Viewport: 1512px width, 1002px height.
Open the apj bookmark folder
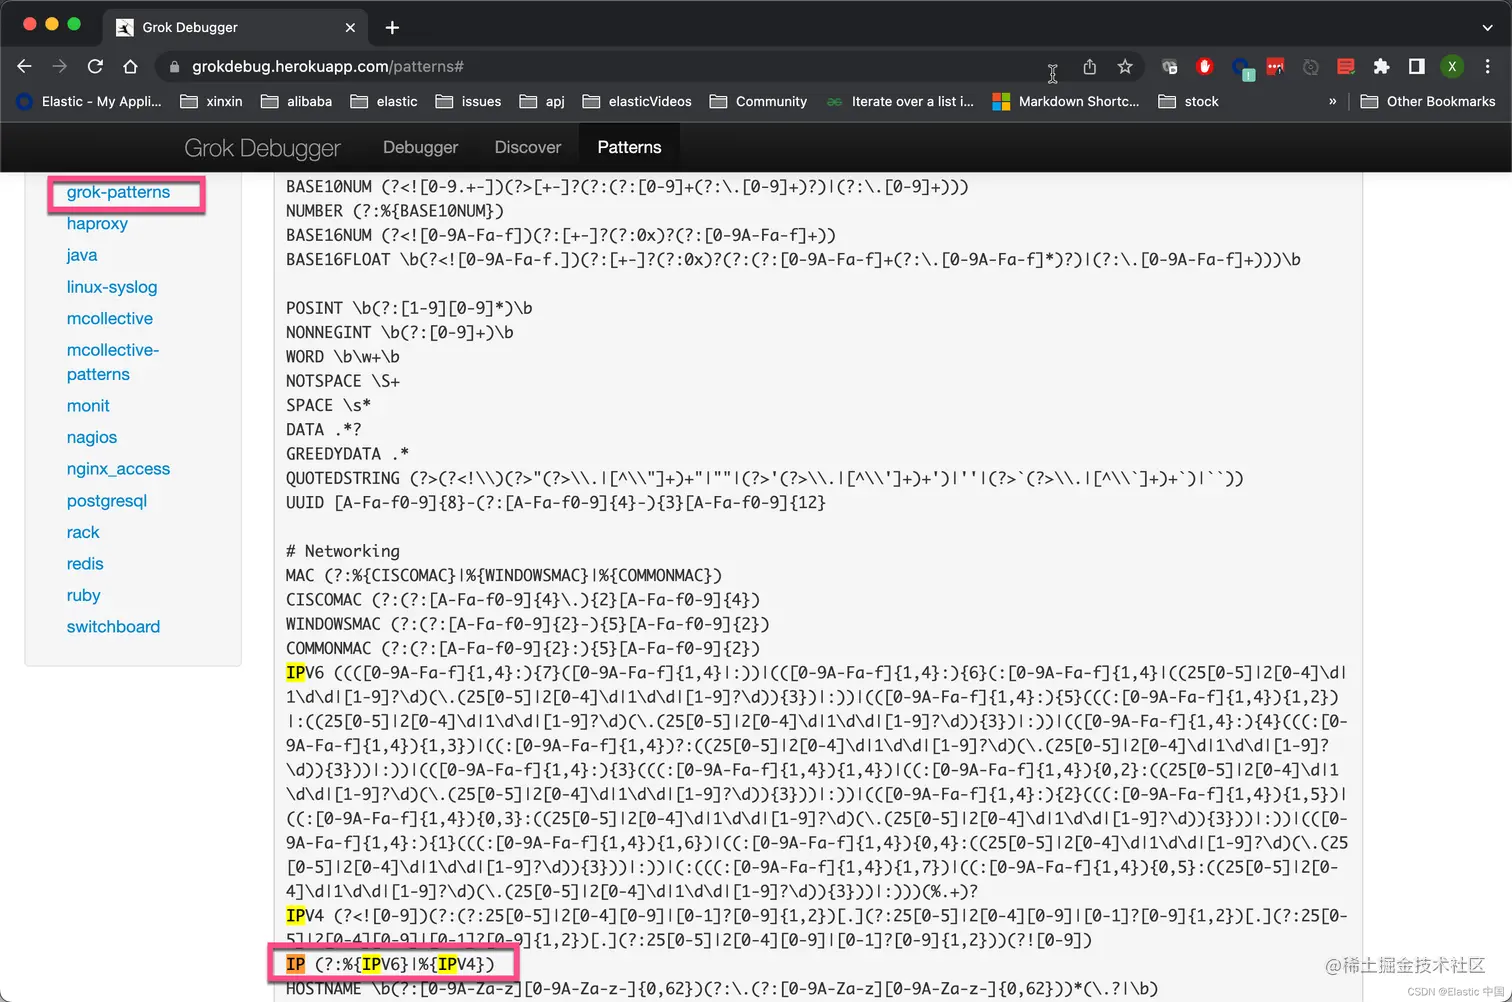[542, 101]
